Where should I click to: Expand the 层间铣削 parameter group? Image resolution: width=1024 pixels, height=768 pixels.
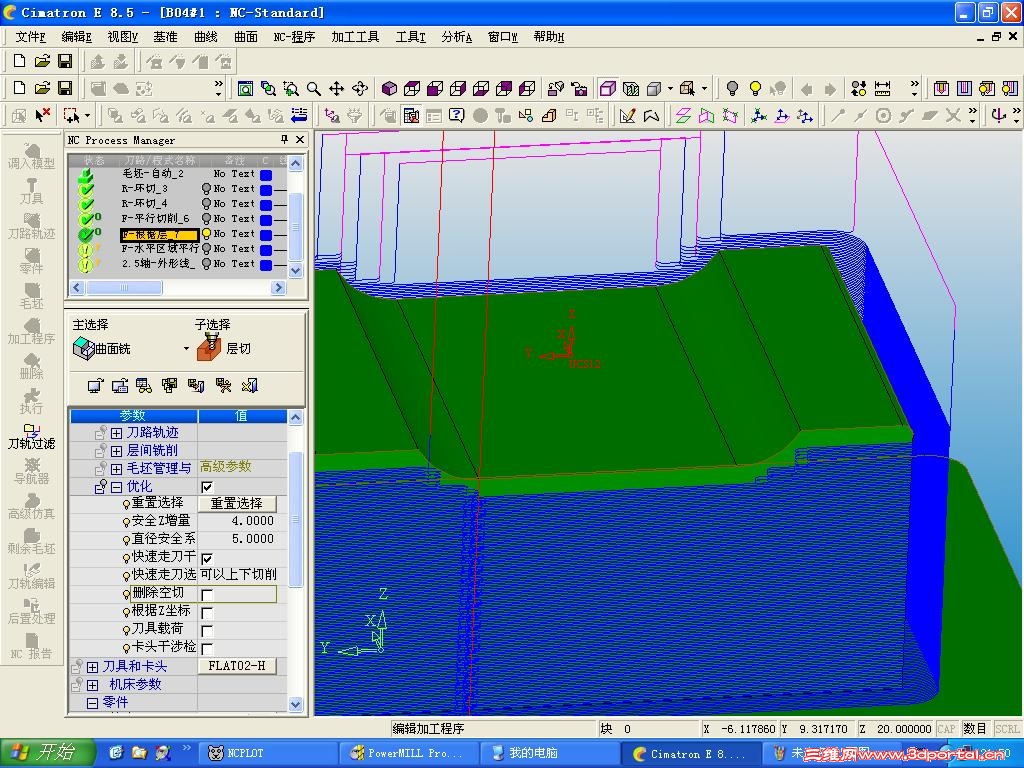pos(116,451)
